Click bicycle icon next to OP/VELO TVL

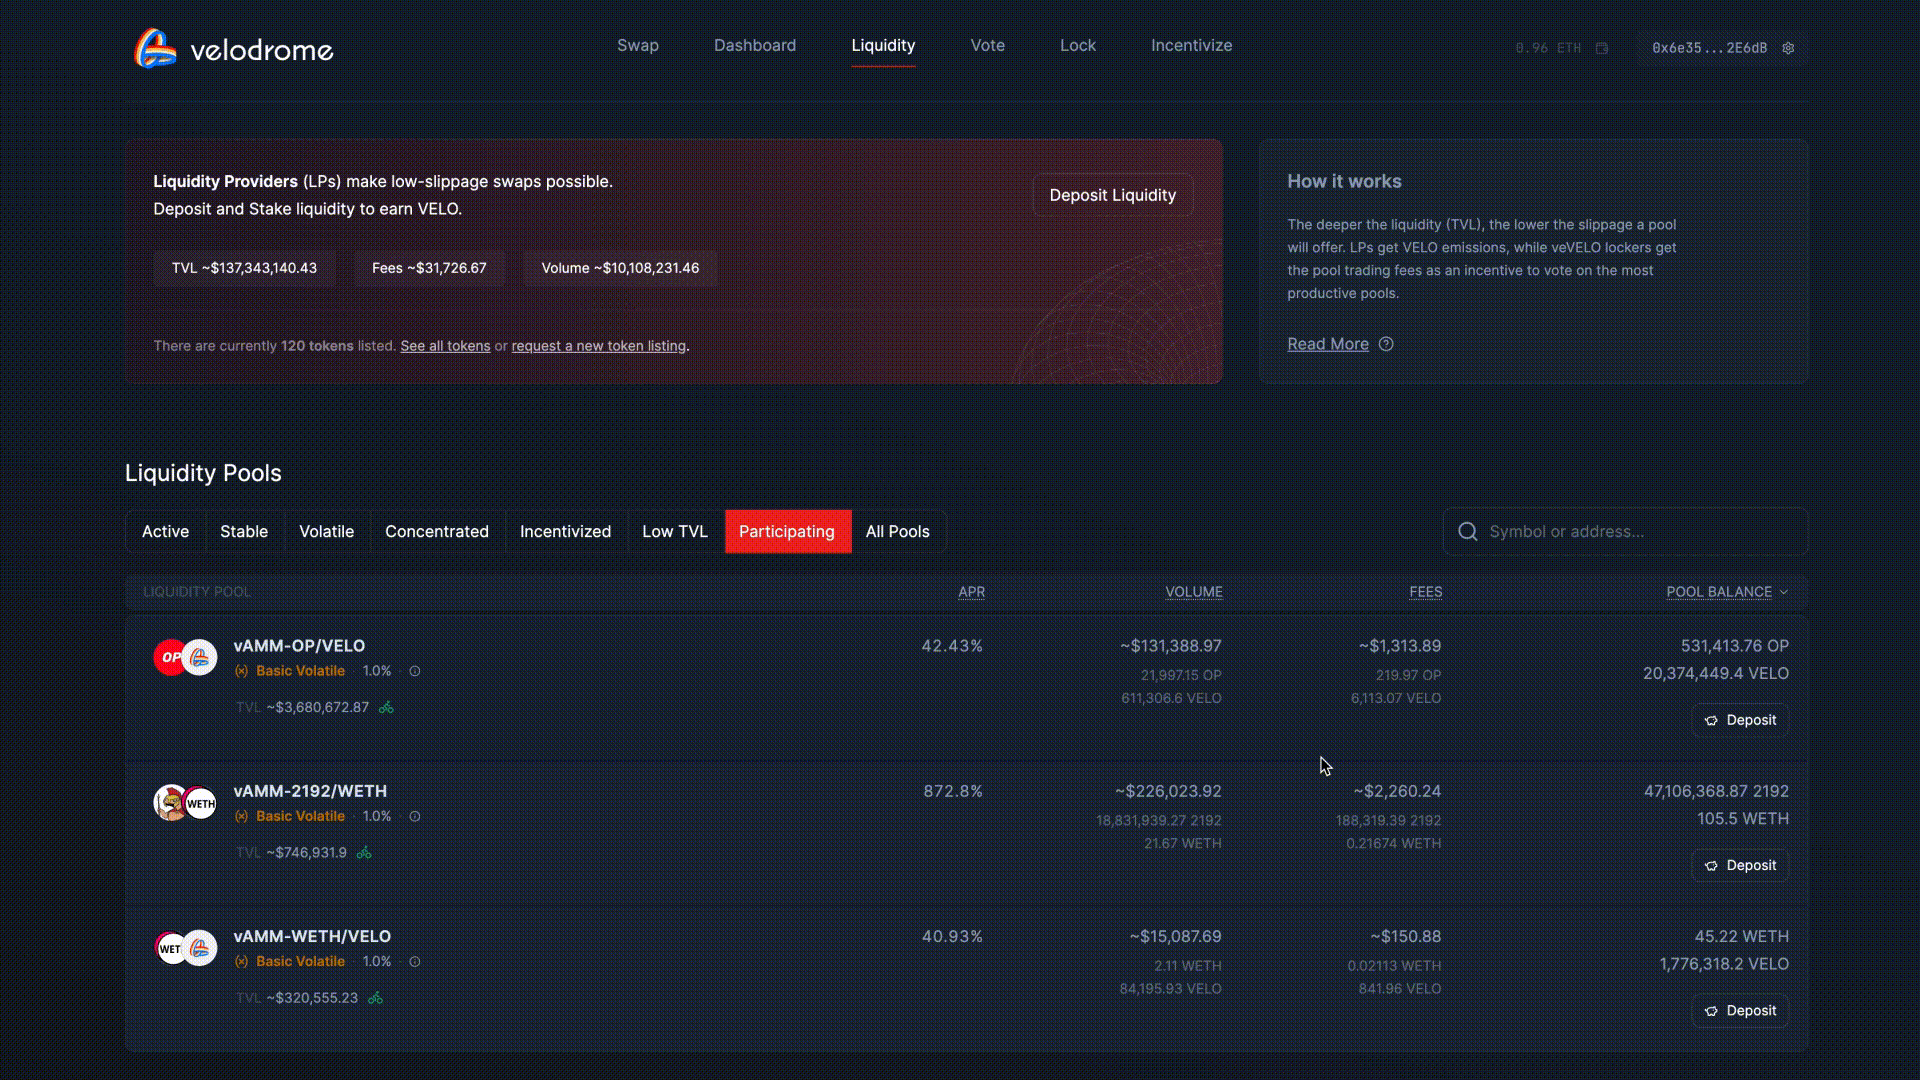point(386,707)
